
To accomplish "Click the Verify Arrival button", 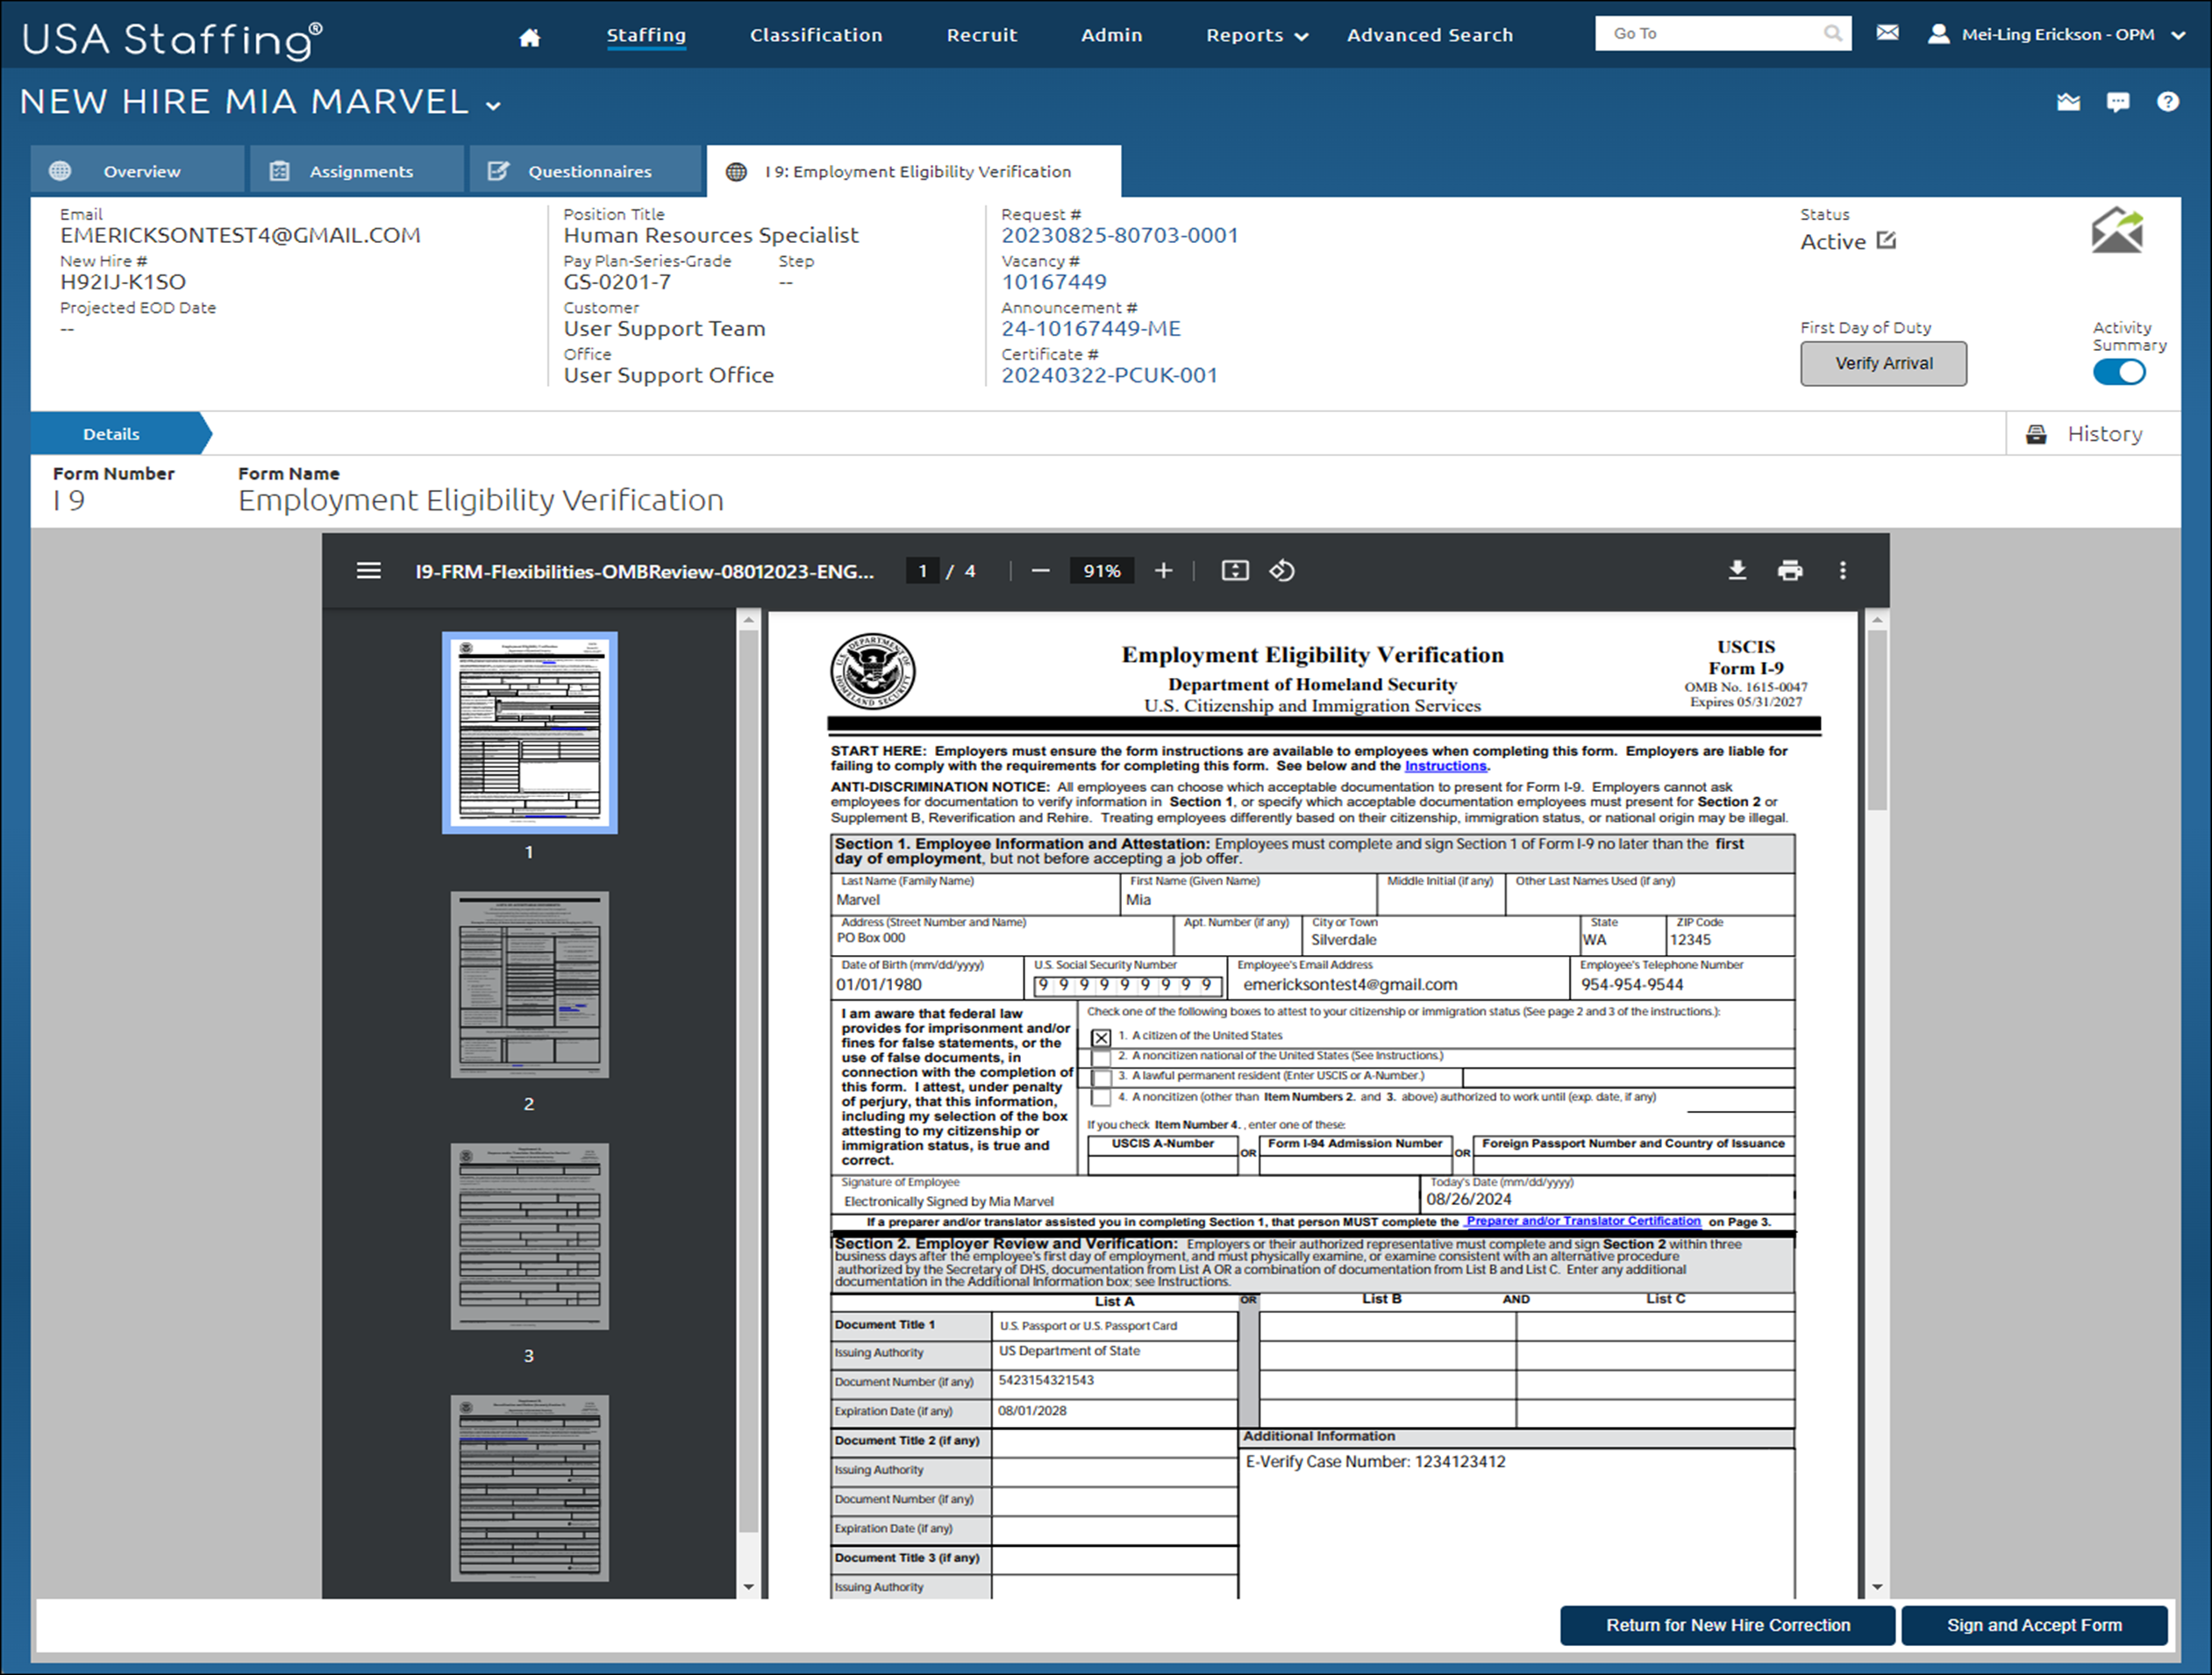I will pos(1883,363).
